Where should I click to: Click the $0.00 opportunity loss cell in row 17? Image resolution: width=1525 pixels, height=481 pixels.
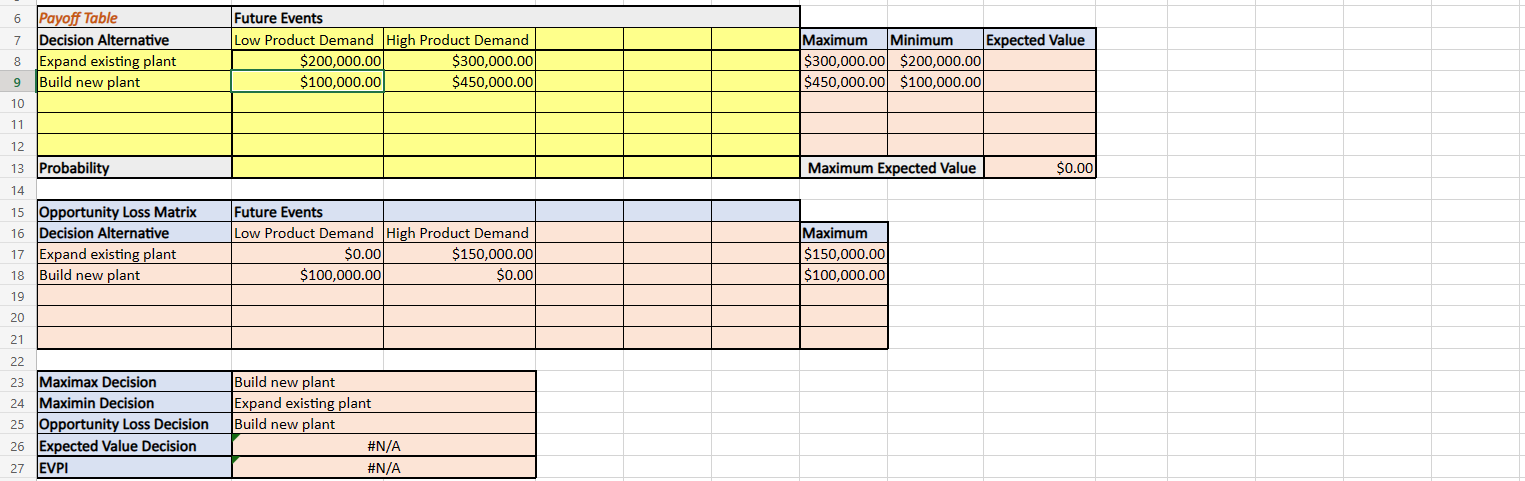coord(307,254)
